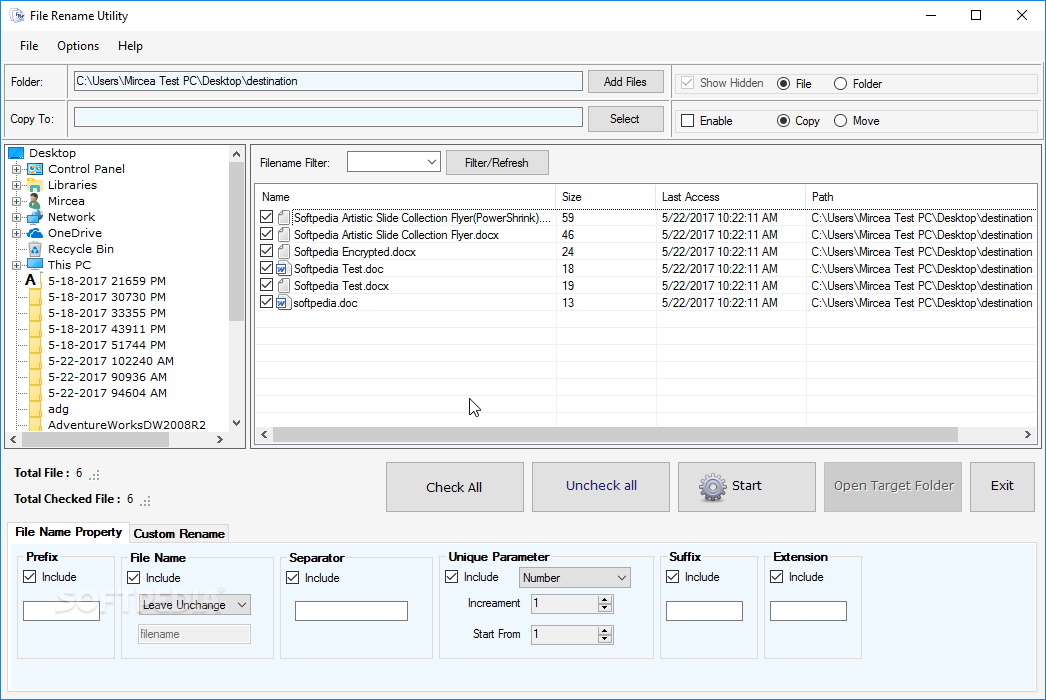Expand the Libraries tree node
This screenshot has width=1046, height=700.
16,186
